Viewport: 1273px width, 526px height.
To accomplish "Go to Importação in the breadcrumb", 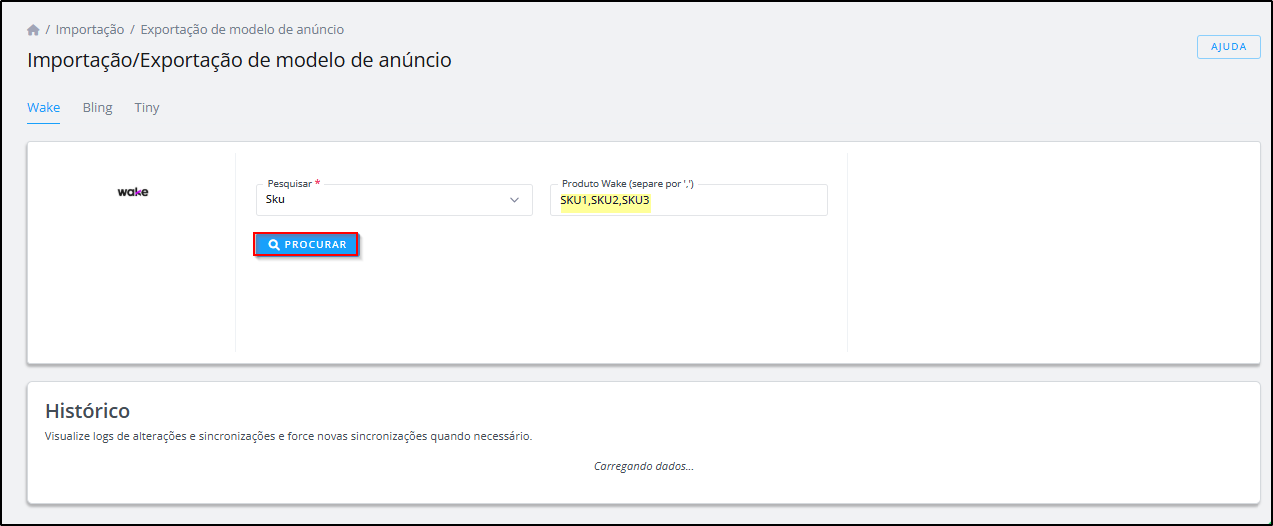I will tap(90, 30).
